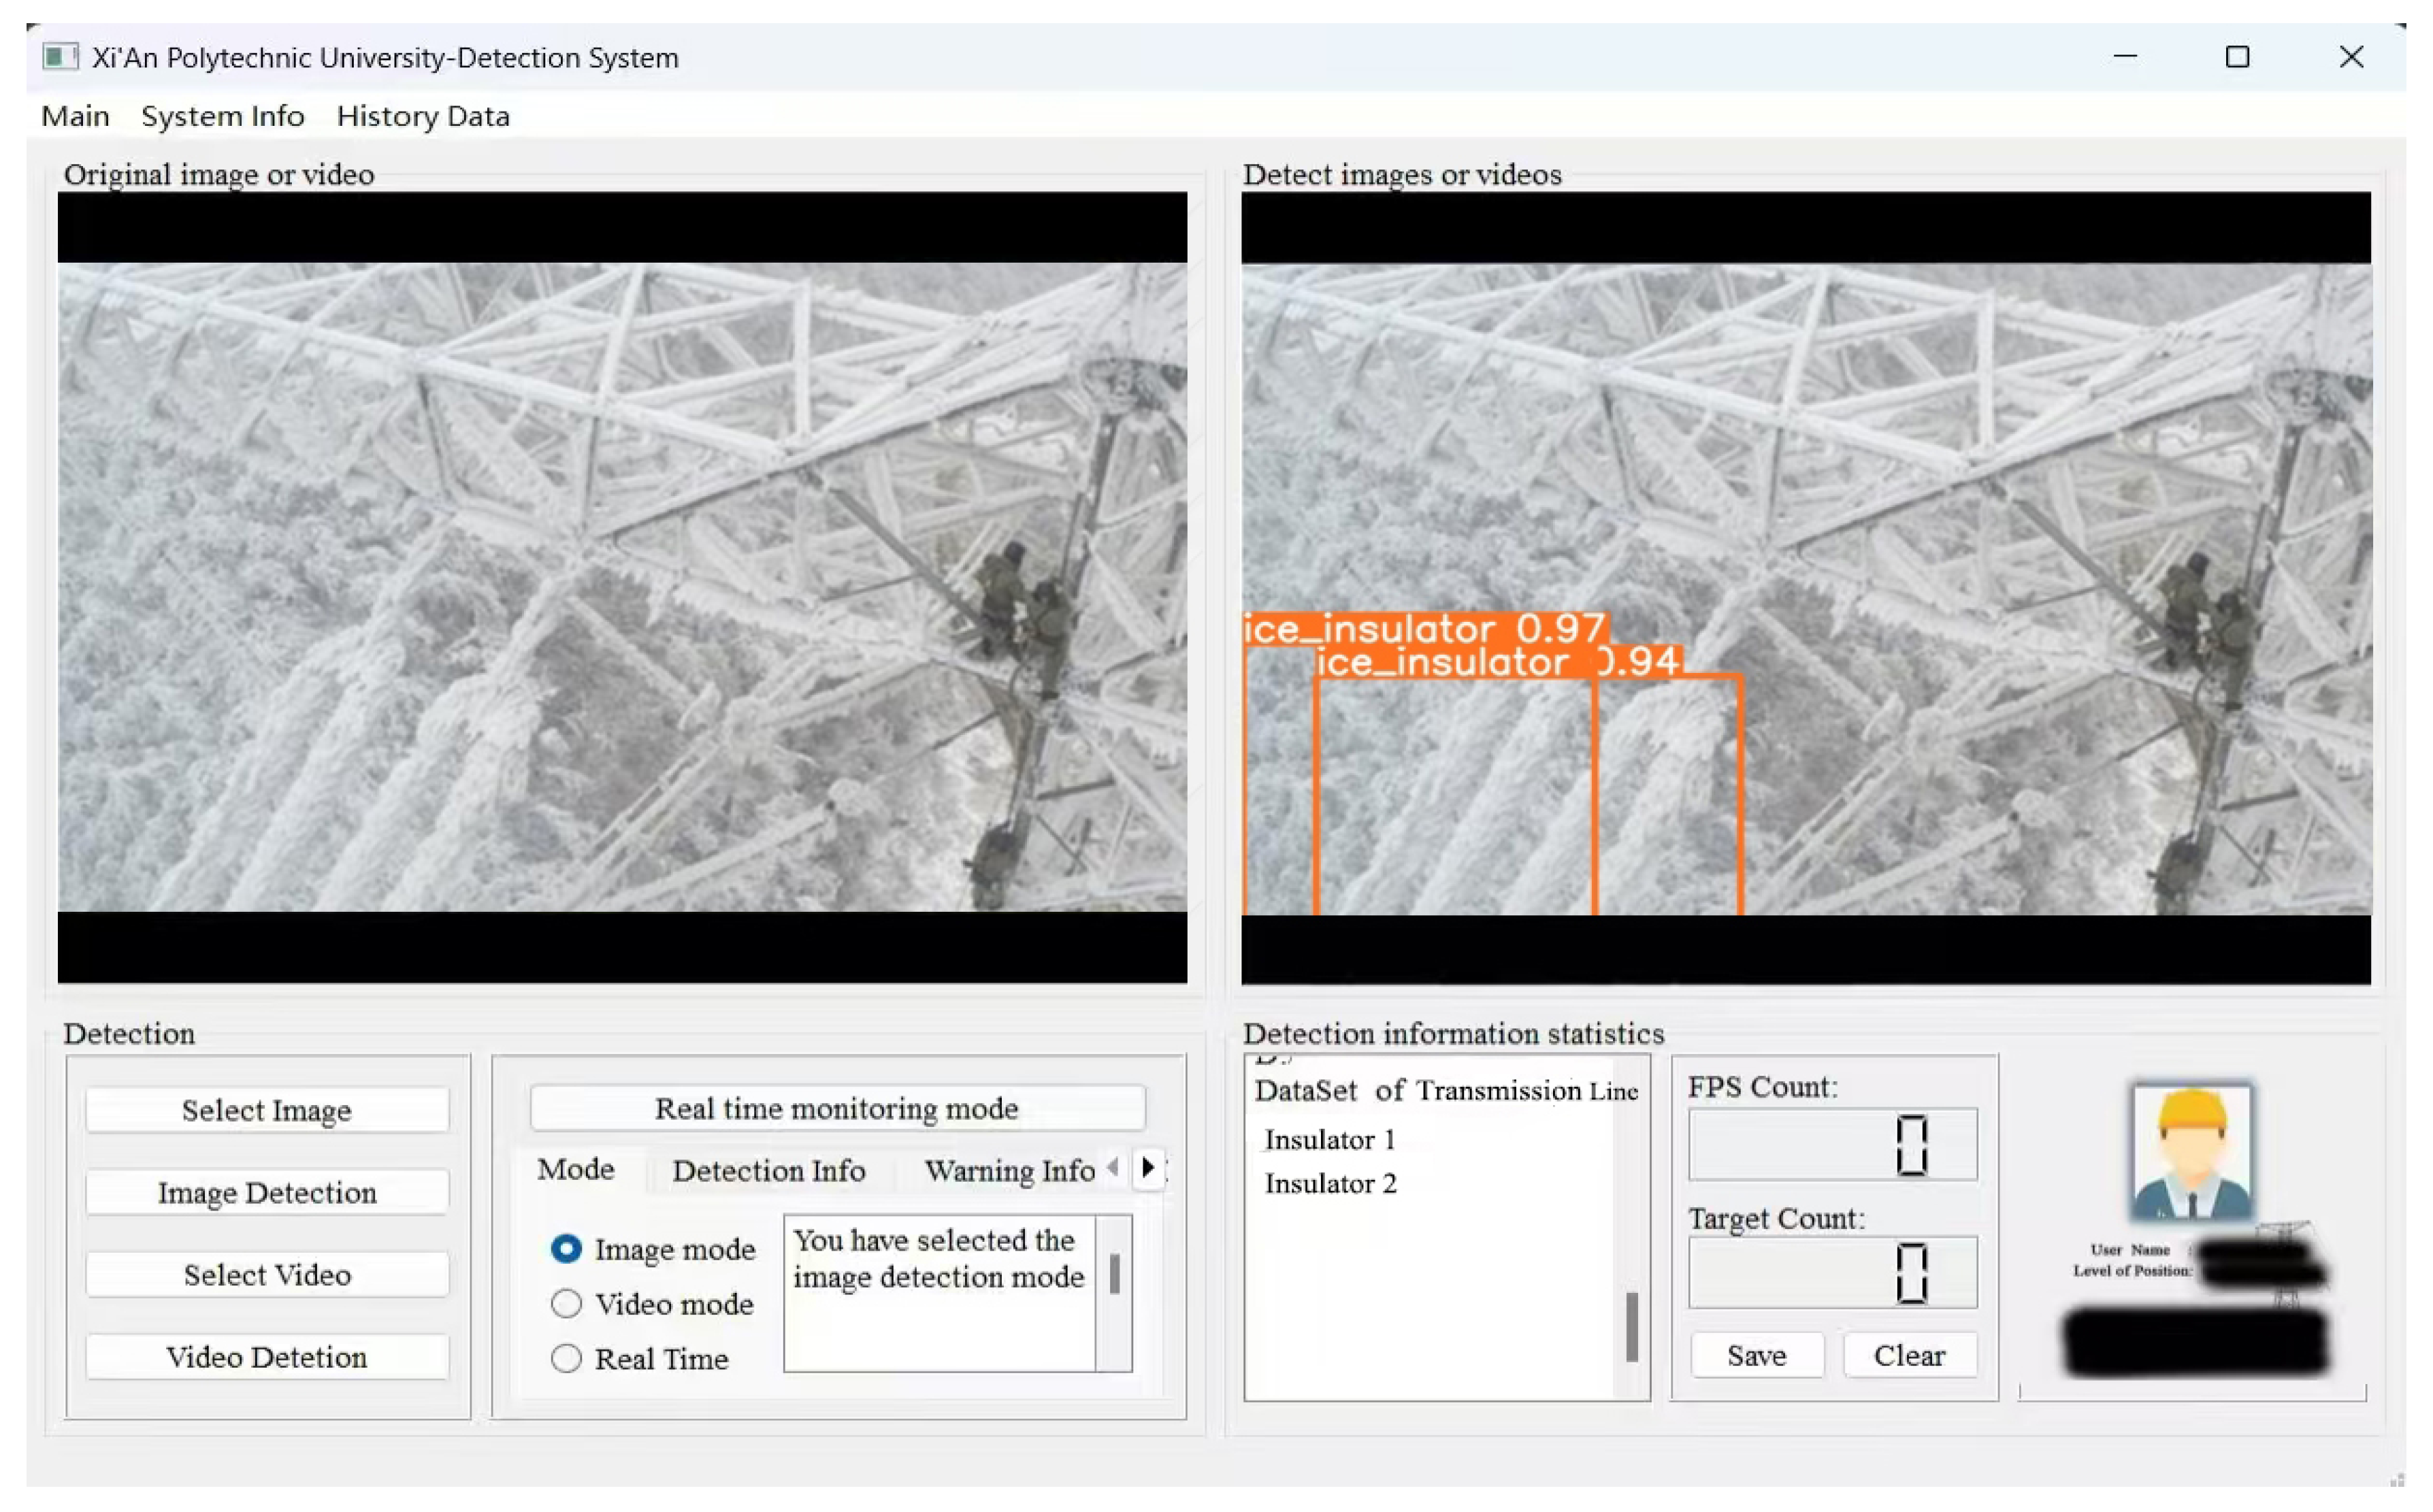Select Insulator 2 in the detection list
The height and width of the screenshot is (1512, 2433).
[1330, 1184]
